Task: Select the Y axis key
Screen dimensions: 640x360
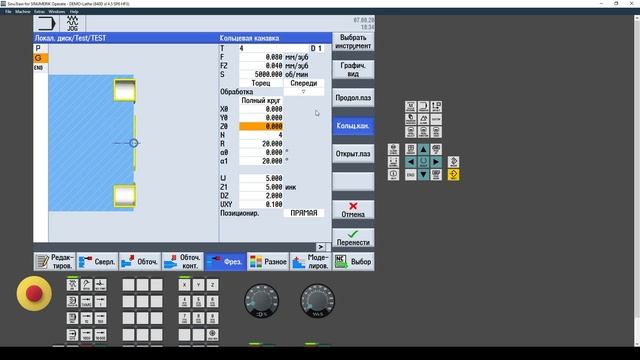Action: 198,284
